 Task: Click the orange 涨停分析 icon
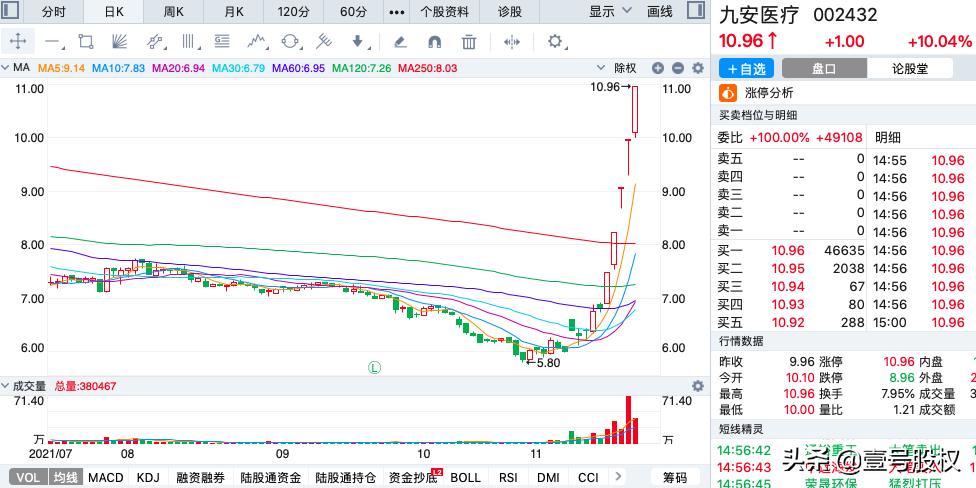pyautogui.click(x=728, y=93)
